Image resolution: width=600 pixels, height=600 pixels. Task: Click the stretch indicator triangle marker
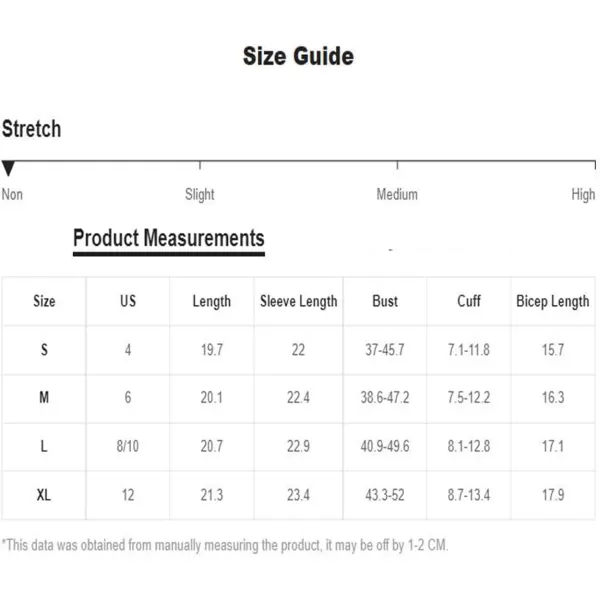coord(8,168)
